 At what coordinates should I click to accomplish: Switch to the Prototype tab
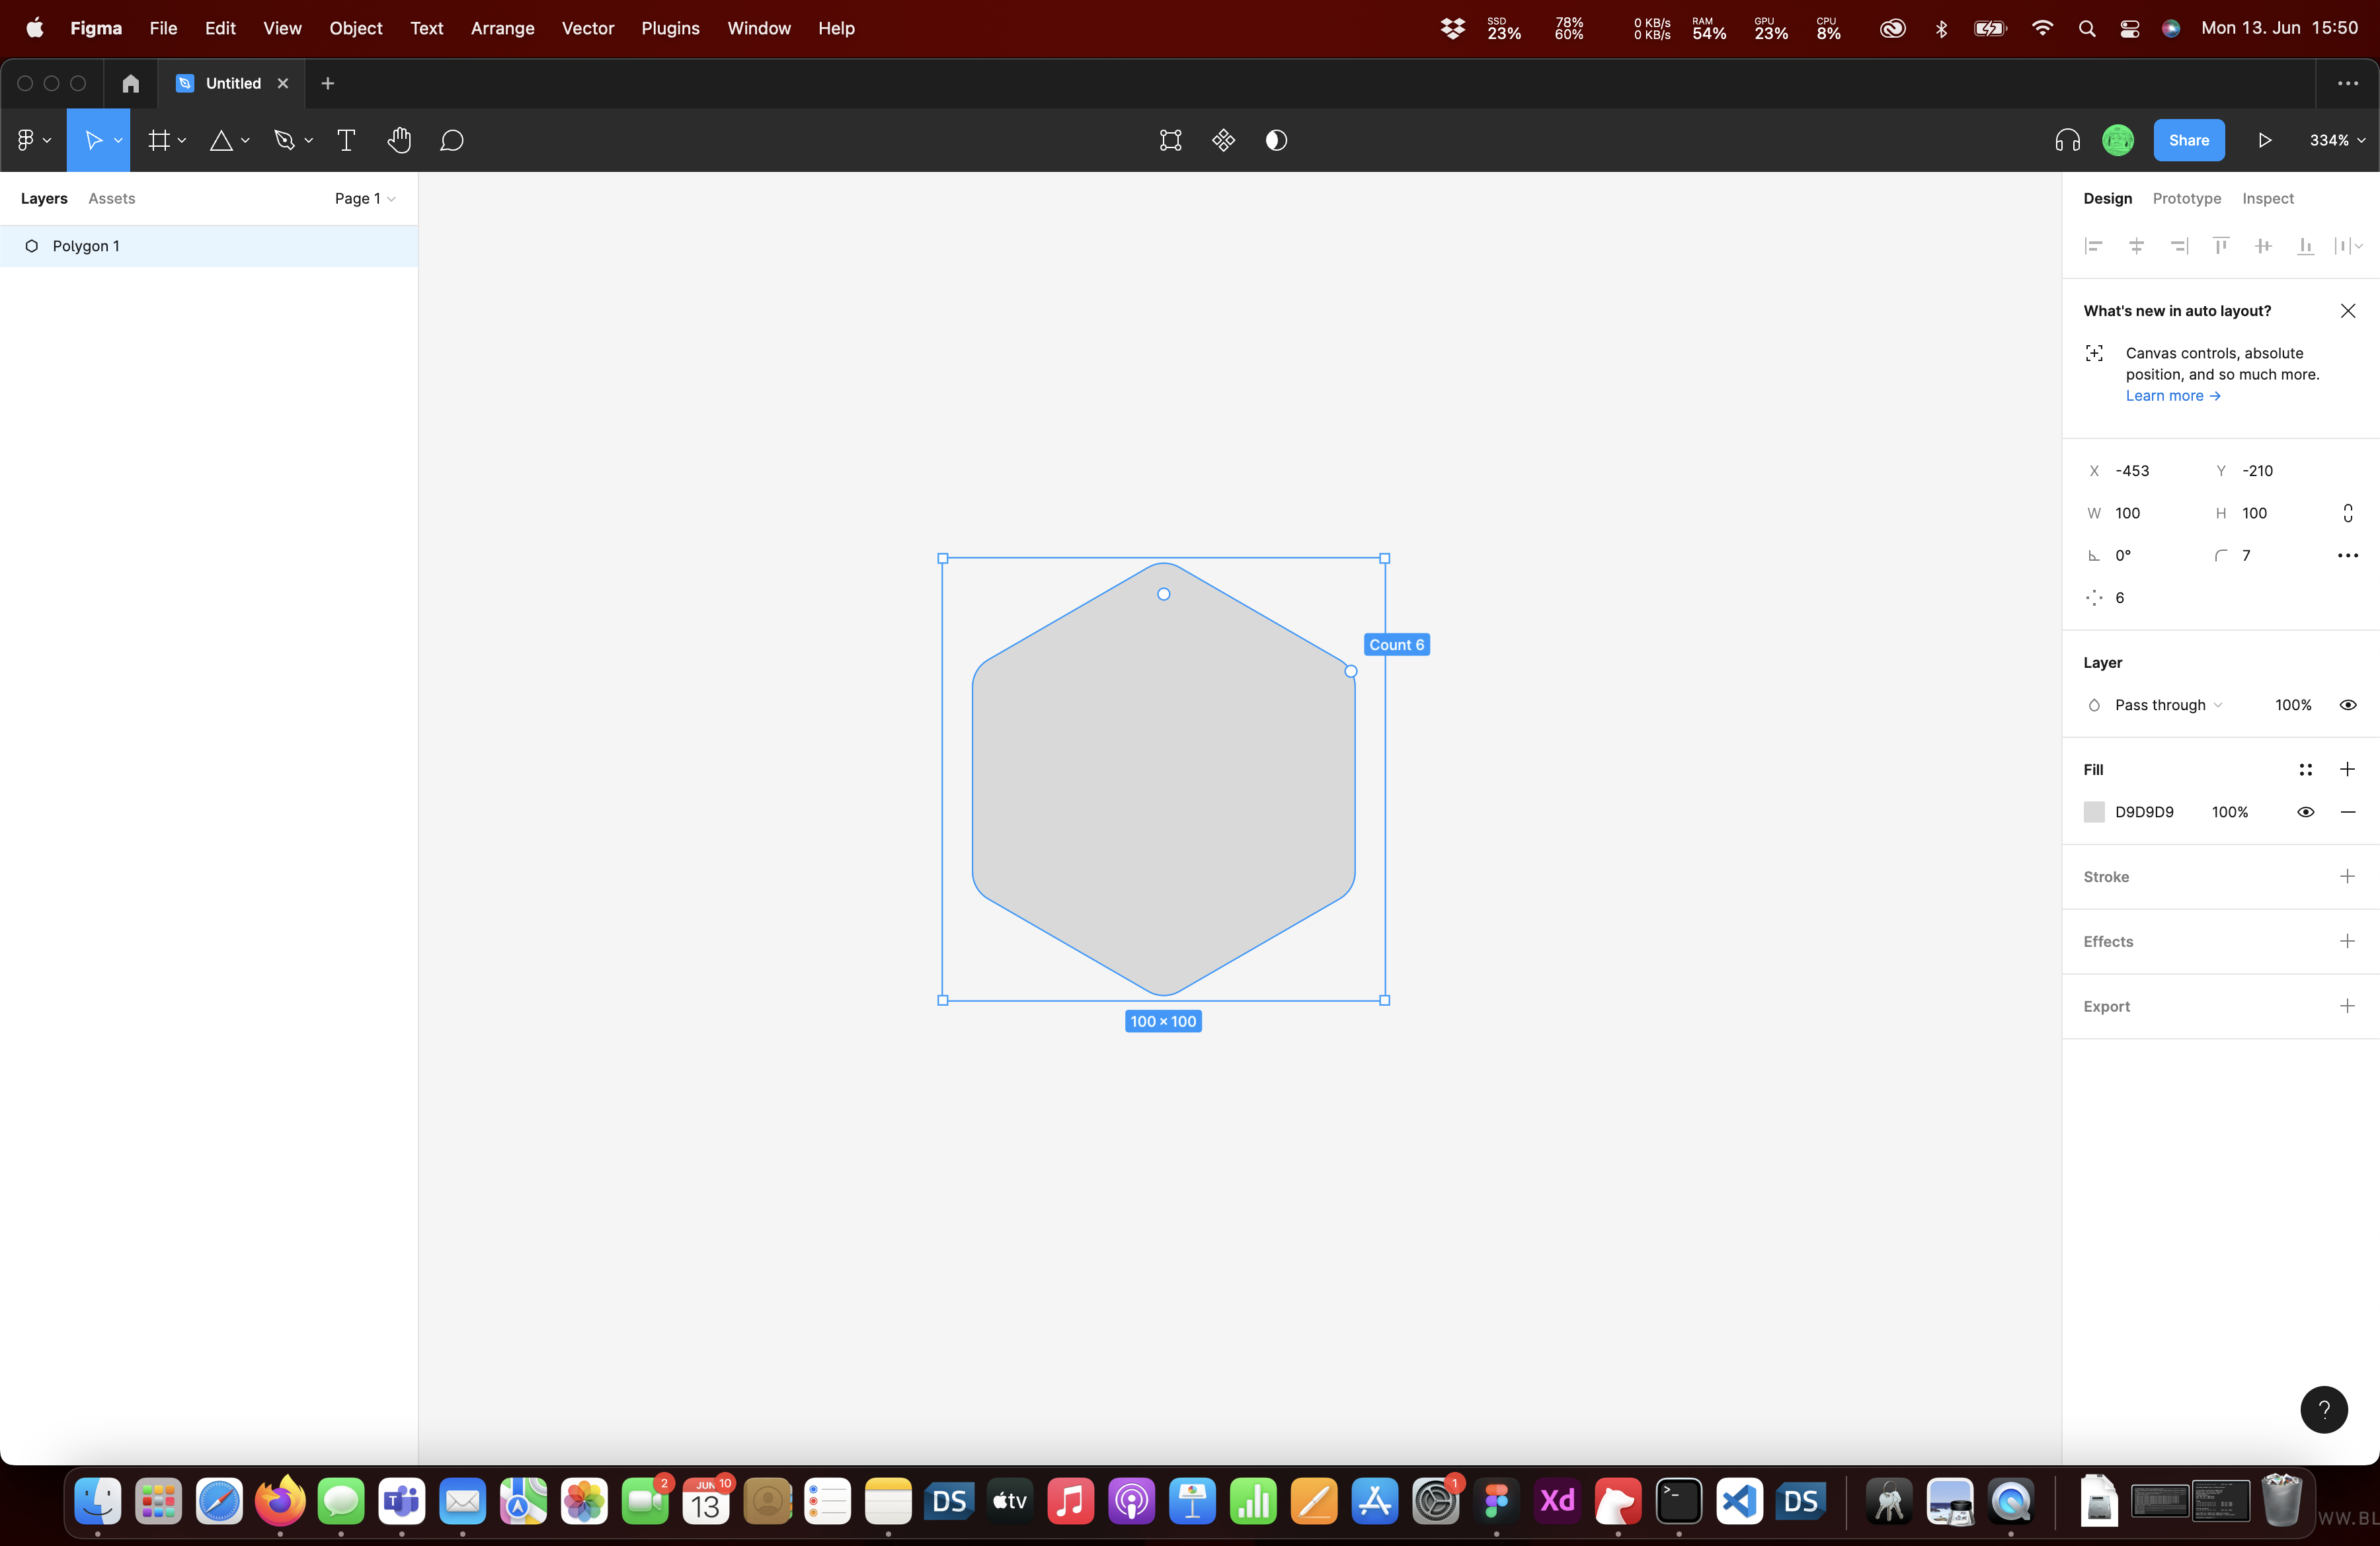pos(2186,198)
